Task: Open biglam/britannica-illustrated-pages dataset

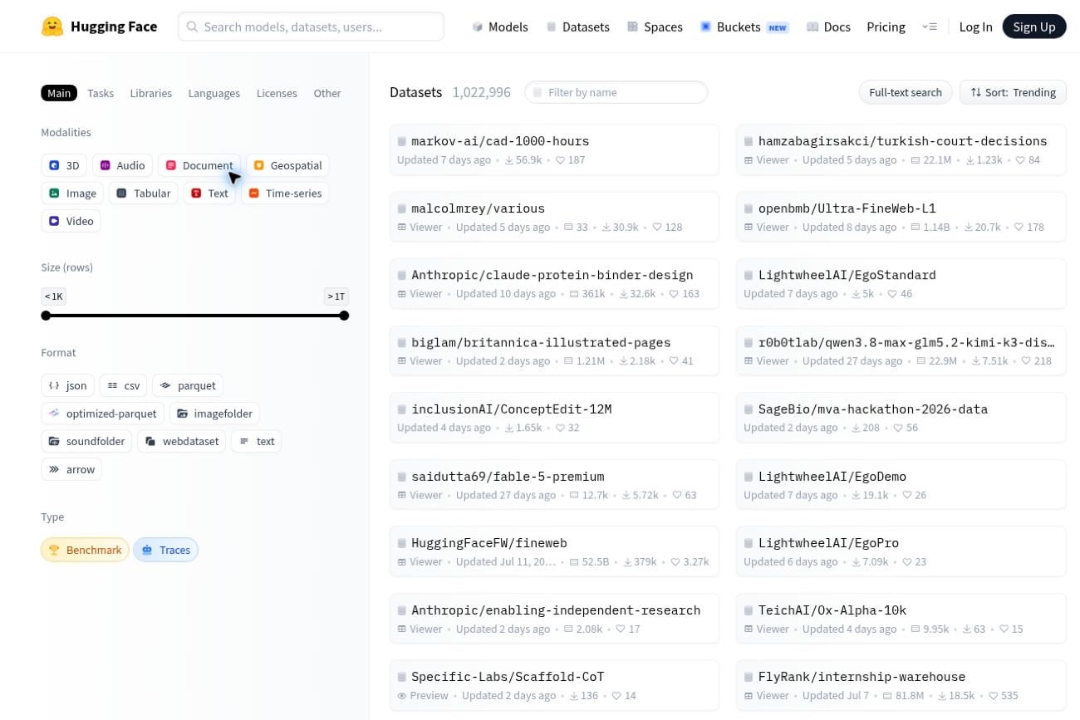Action: click(x=554, y=351)
